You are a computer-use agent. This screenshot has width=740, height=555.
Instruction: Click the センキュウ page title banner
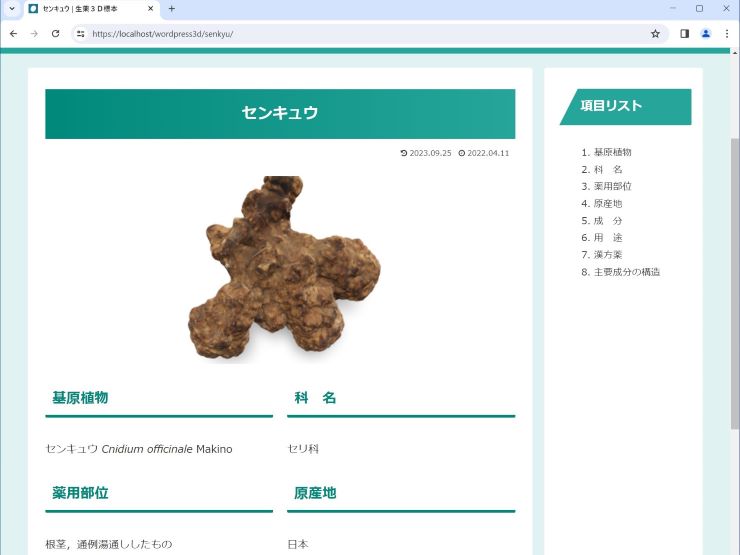tap(280, 114)
